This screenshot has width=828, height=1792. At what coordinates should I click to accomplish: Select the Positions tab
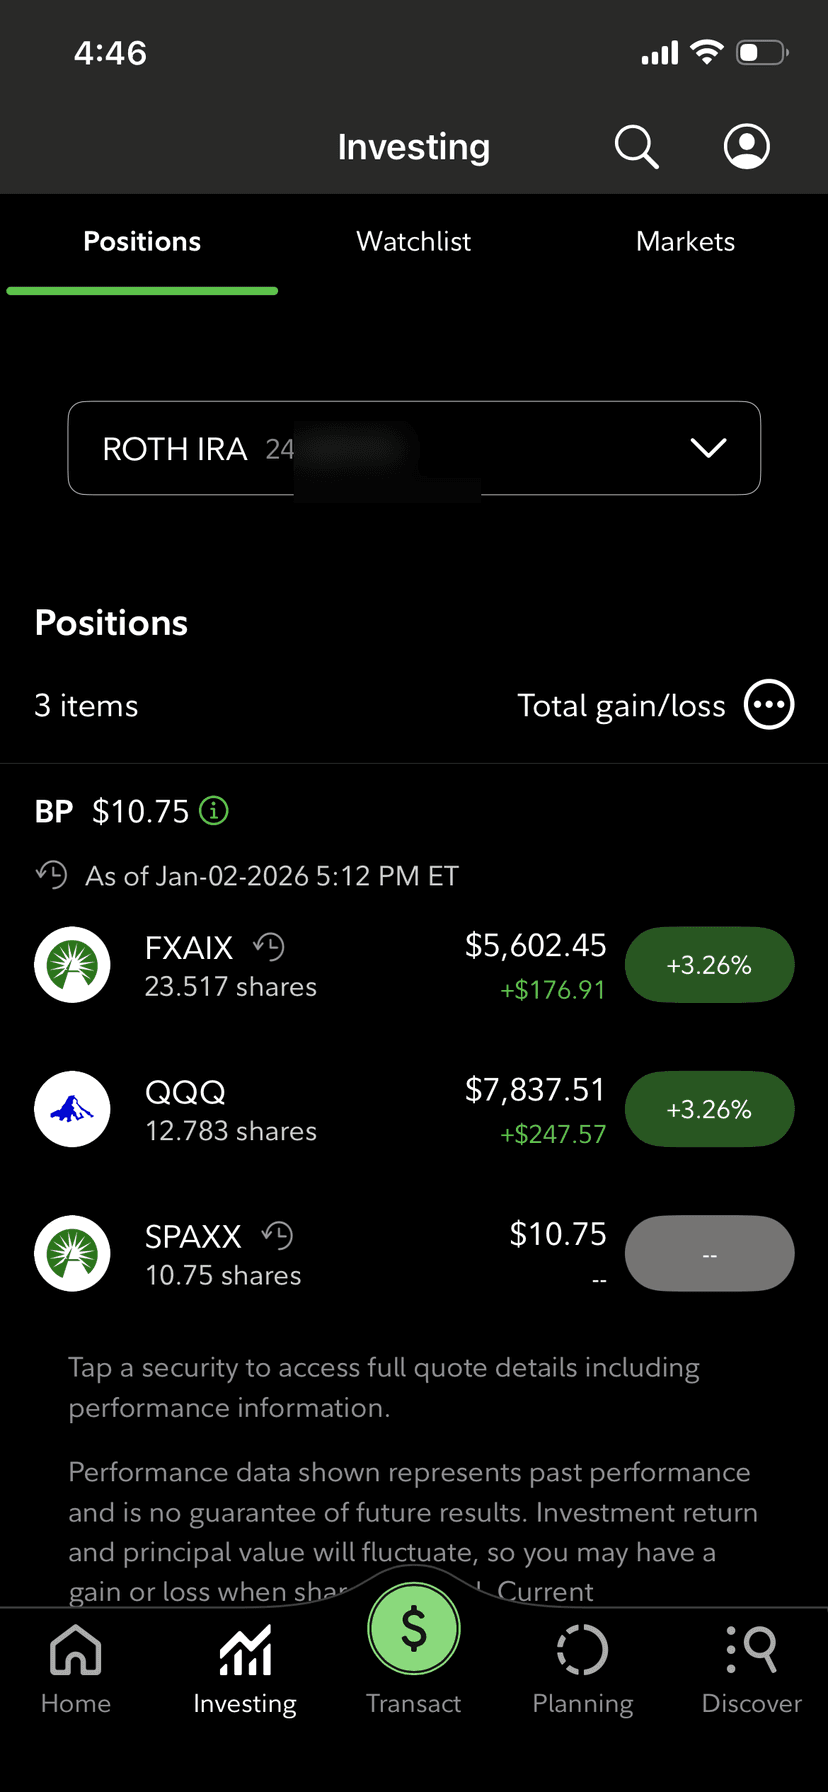[x=142, y=242]
